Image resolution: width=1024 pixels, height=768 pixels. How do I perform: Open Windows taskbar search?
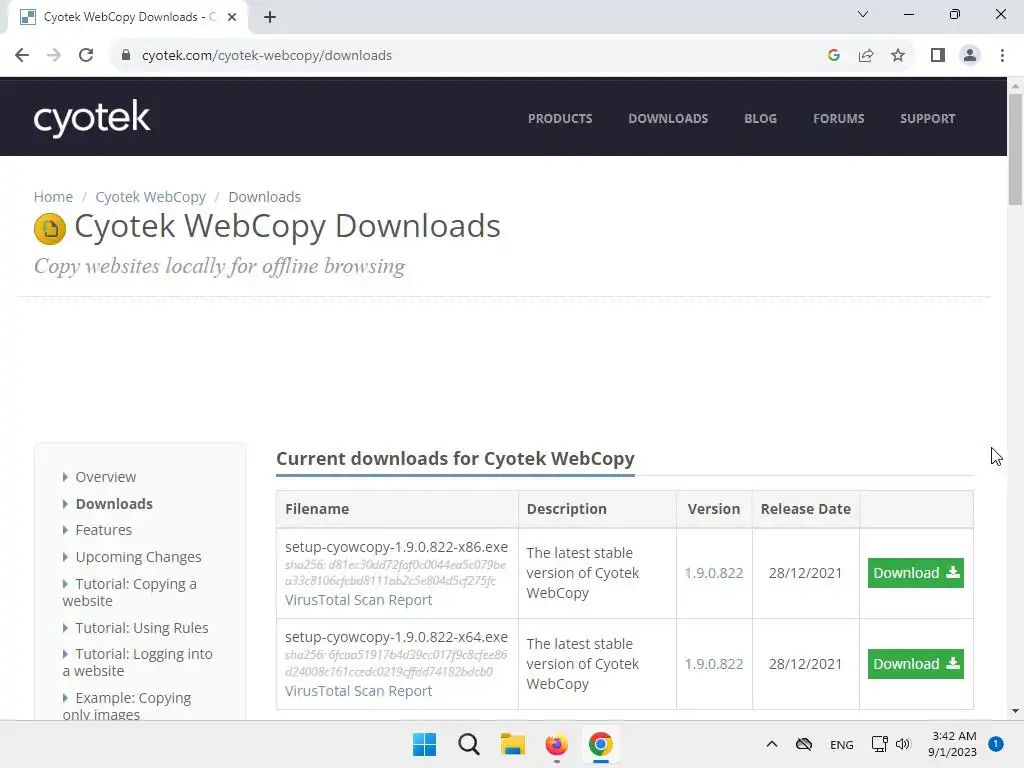coord(468,744)
